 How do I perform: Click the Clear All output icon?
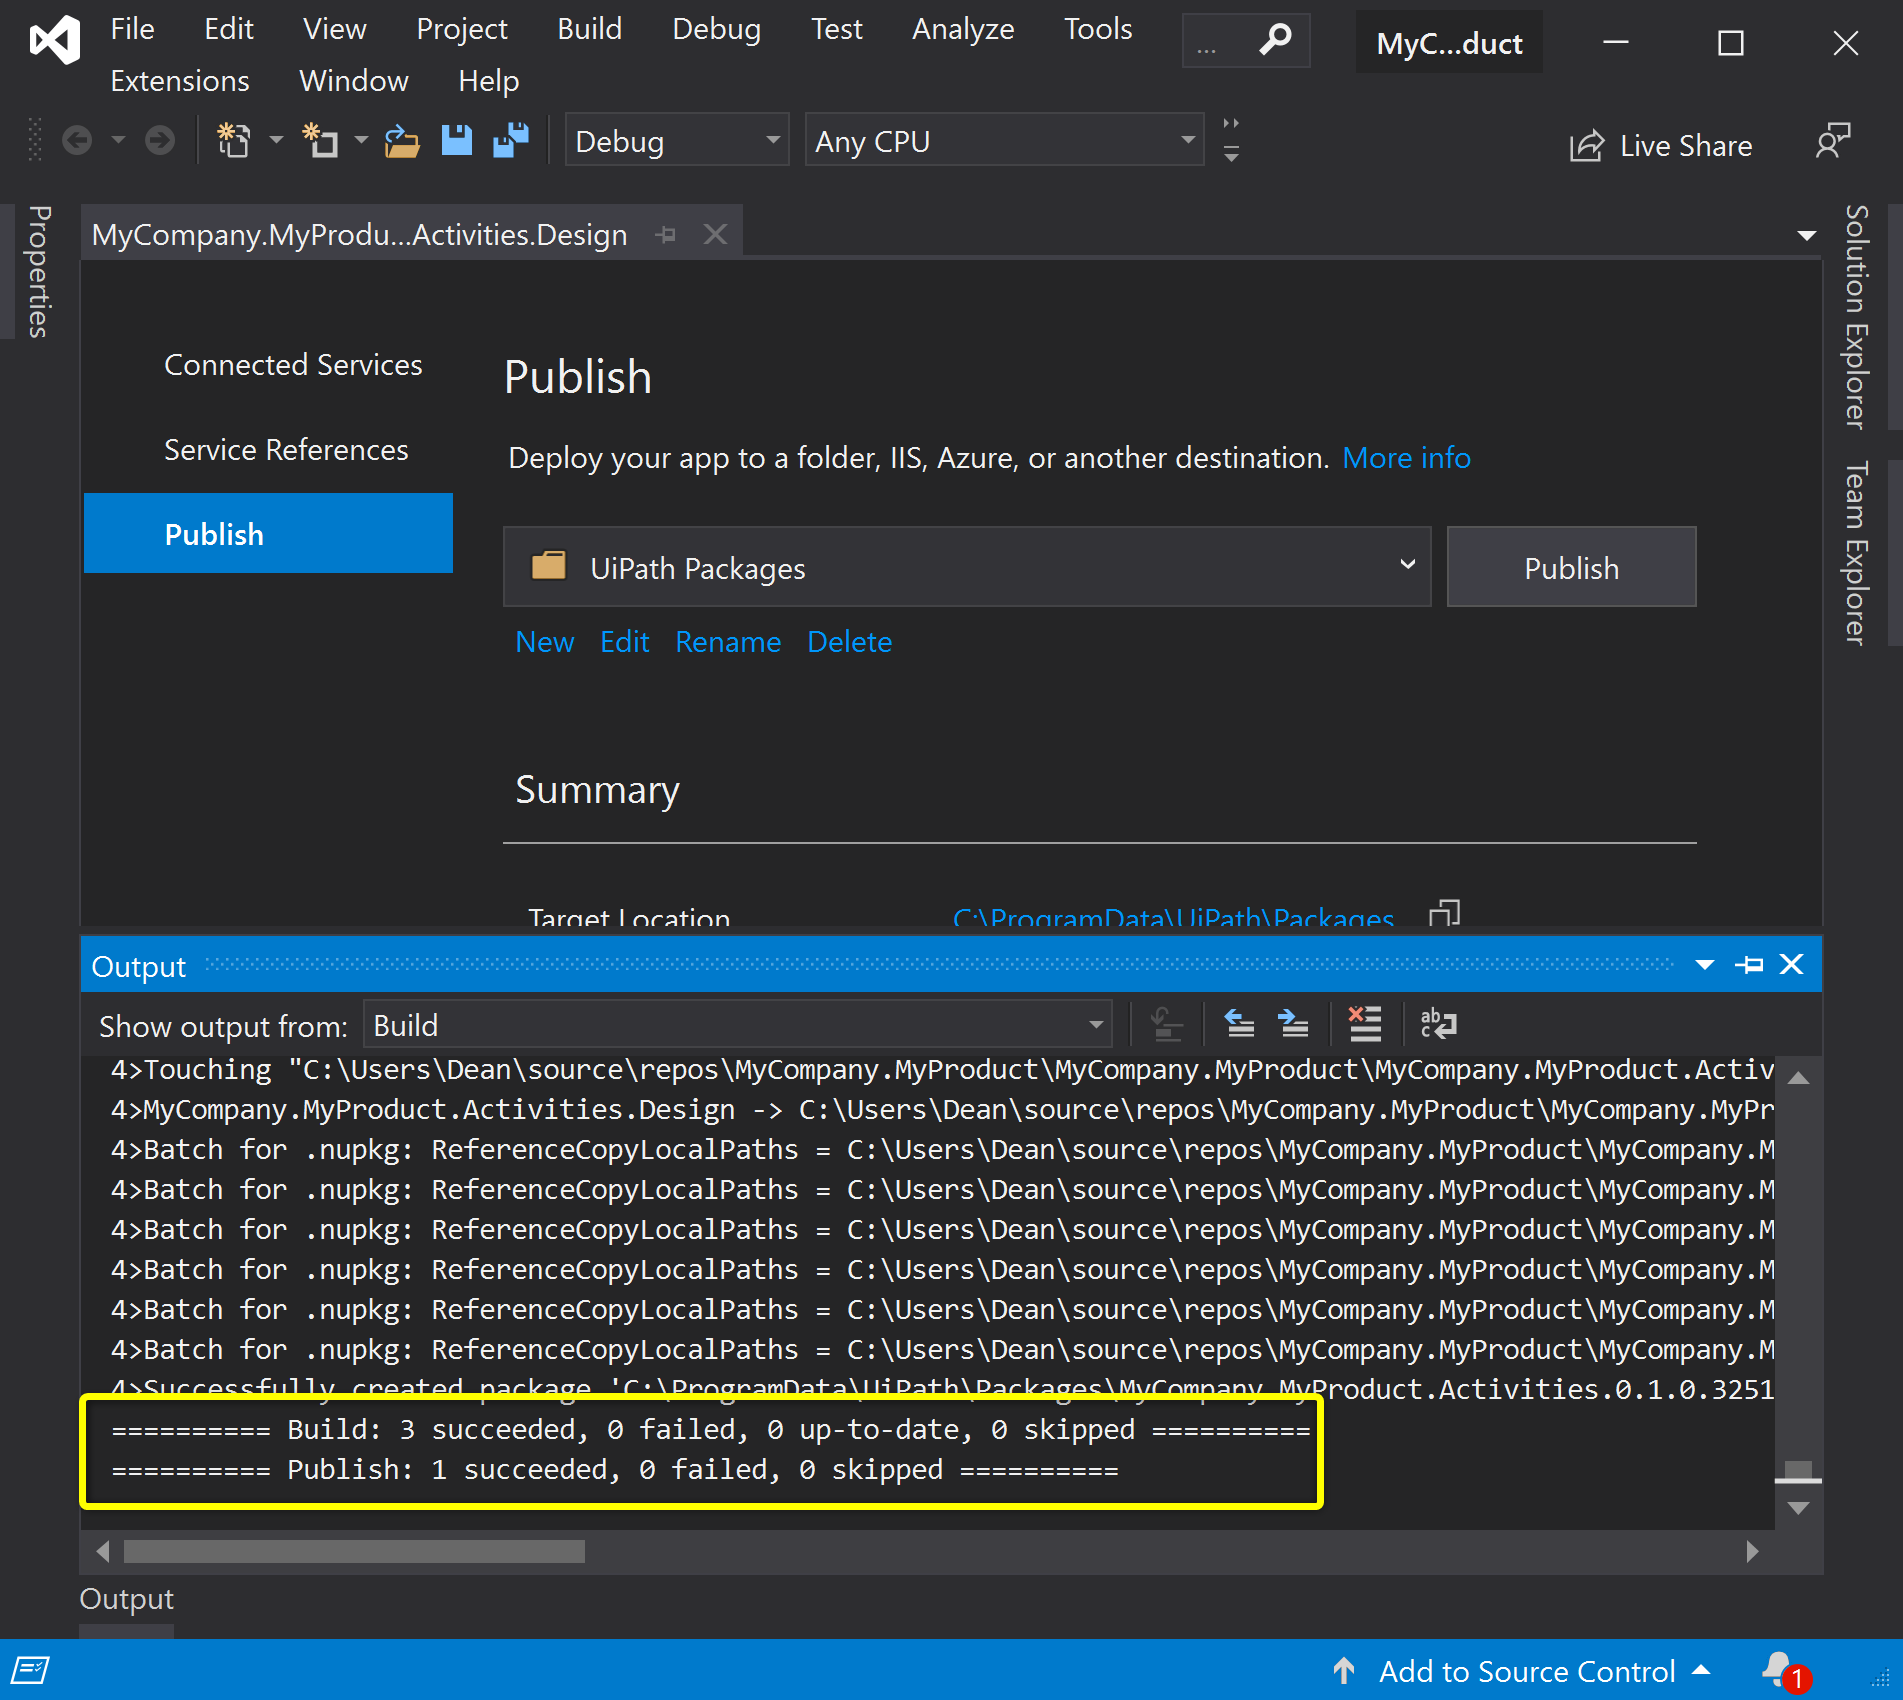[x=1364, y=1024]
